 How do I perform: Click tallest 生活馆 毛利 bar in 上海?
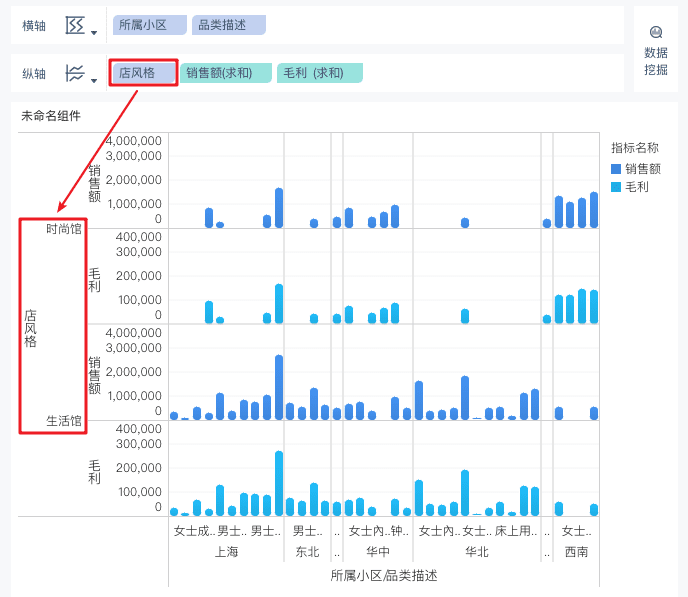(x=279, y=483)
